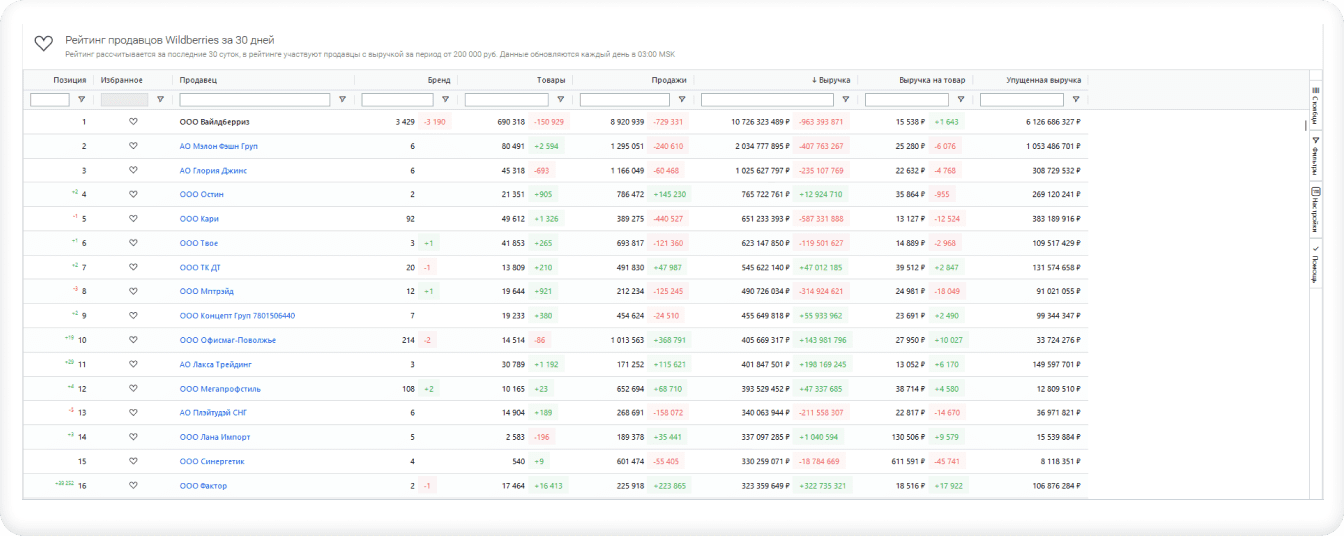Open Выручка на товар filter dropdown
Viewport: 1344px width, 536px height.
click(x=961, y=100)
